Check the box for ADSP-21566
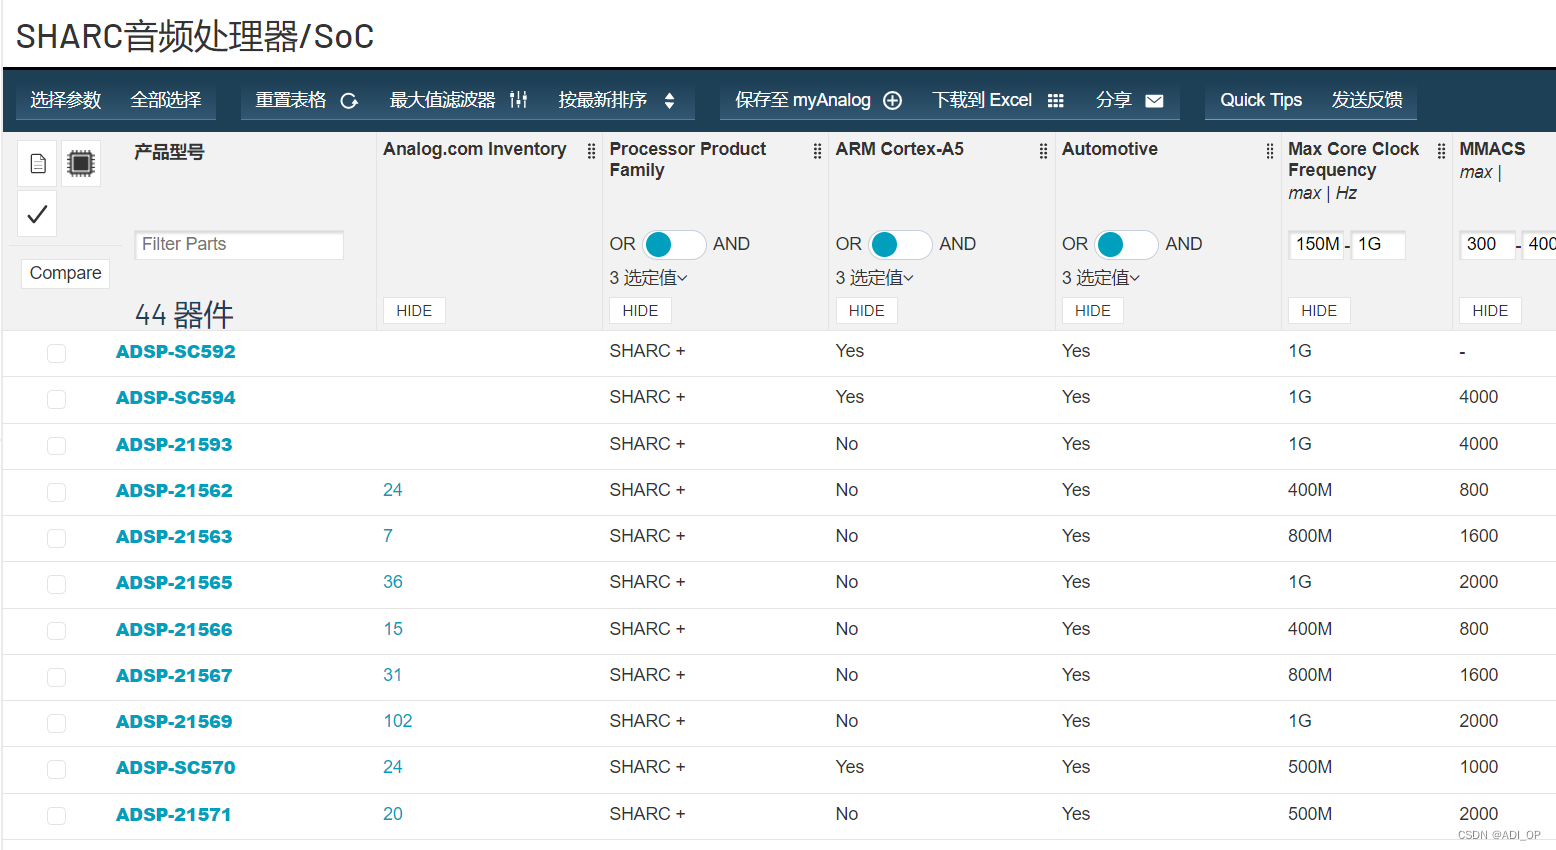Image resolution: width=1556 pixels, height=850 pixels. [x=57, y=631]
